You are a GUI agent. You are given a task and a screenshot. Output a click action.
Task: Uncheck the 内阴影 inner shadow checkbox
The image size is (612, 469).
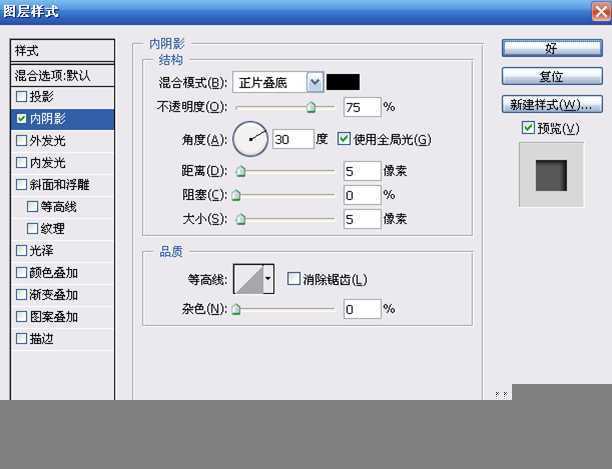pos(21,119)
